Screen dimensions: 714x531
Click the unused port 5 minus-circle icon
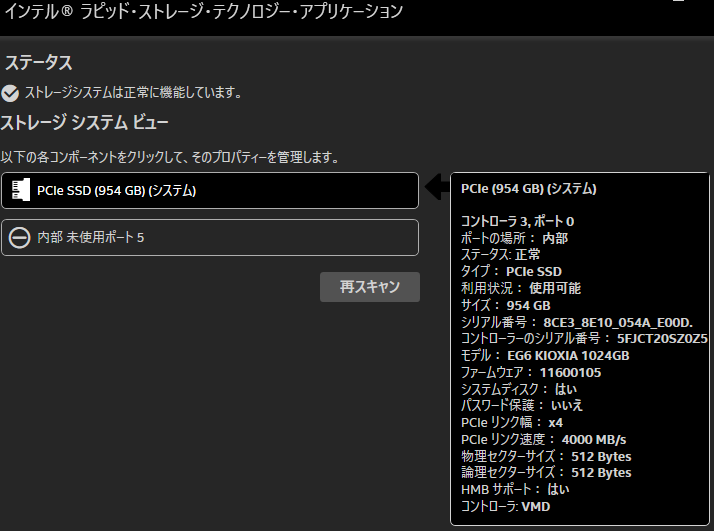[20, 237]
